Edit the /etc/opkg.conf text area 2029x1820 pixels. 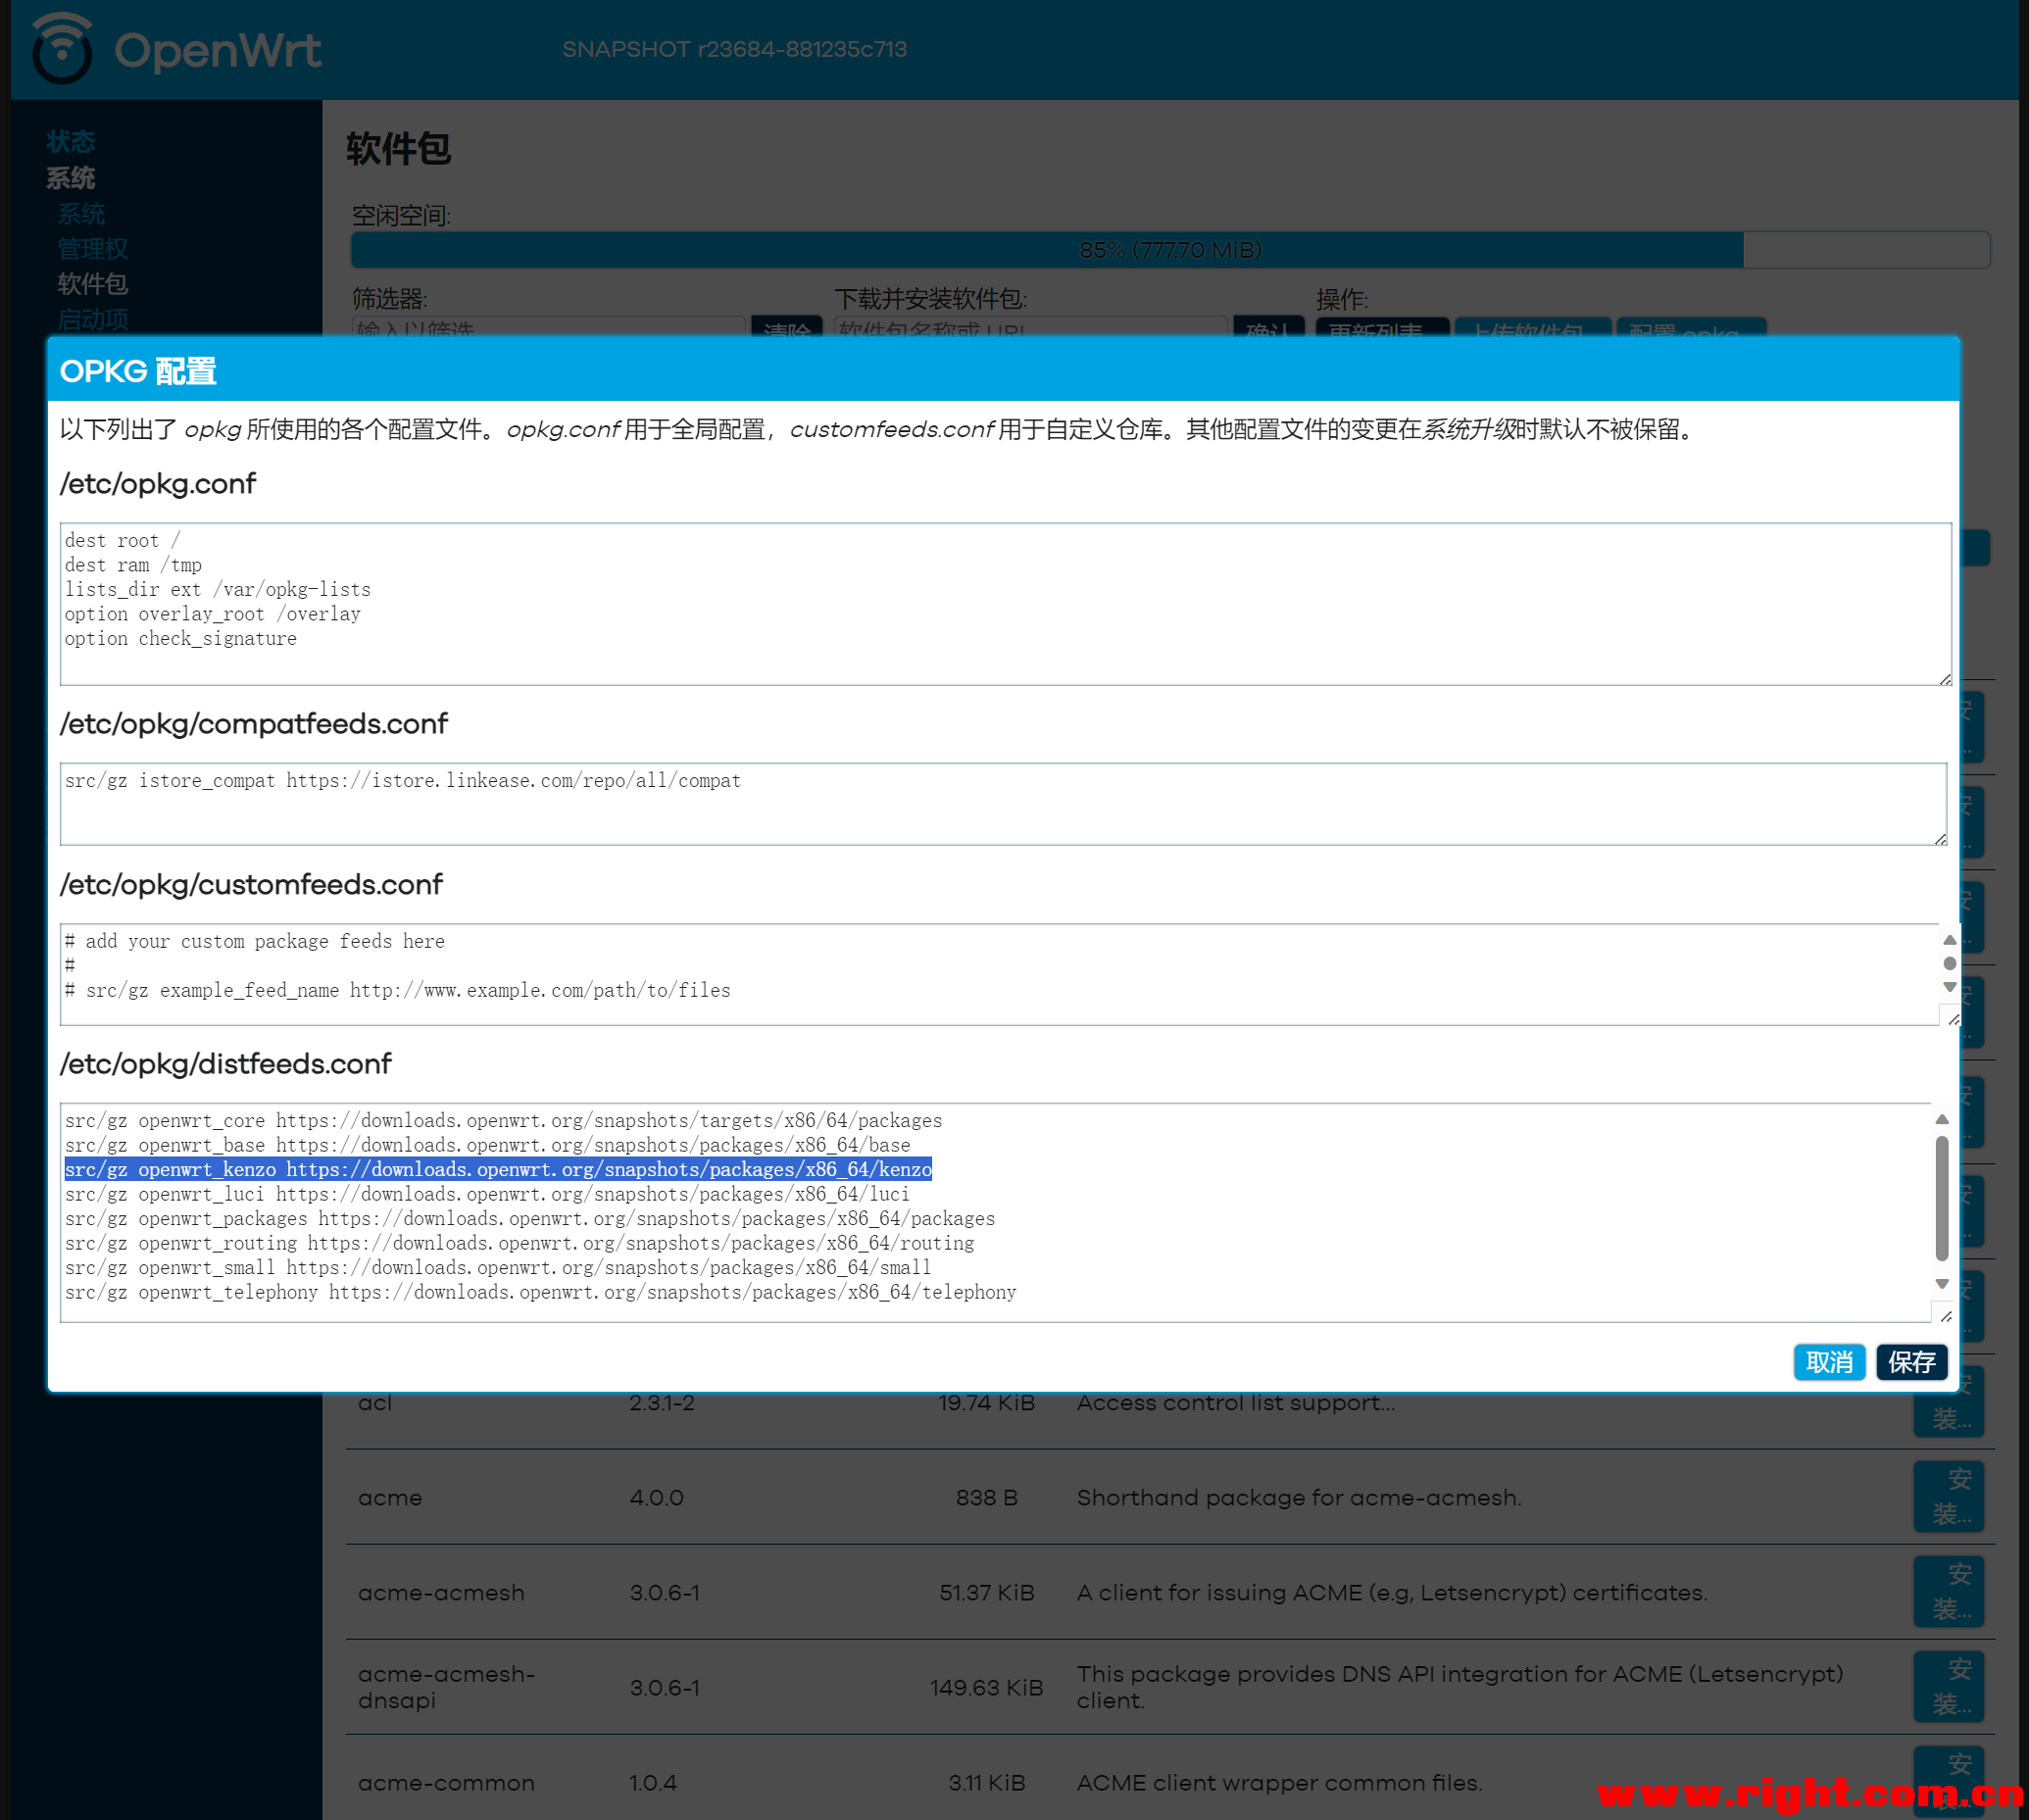[x=1005, y=604]
